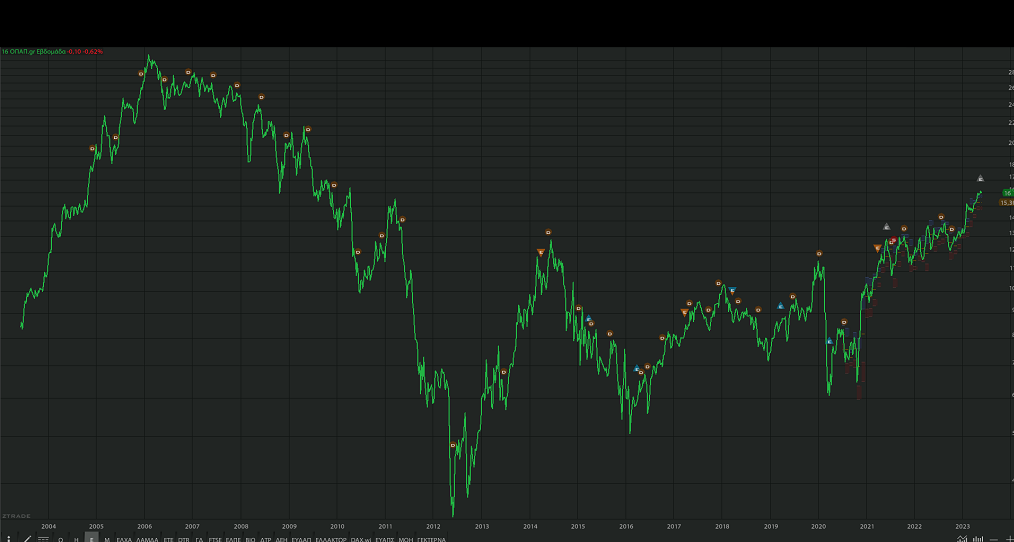Click the 2020 year label on time axis
This screenshot has width=1014, height=542.
pos(819,526)
